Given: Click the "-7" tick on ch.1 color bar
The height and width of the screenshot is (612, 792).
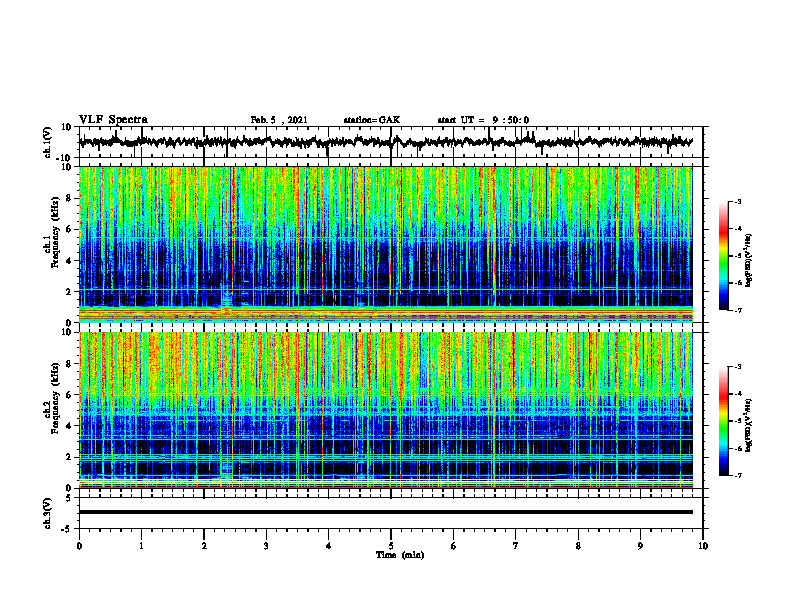Looking at the screenshot, I should click(x=737, y=310).
